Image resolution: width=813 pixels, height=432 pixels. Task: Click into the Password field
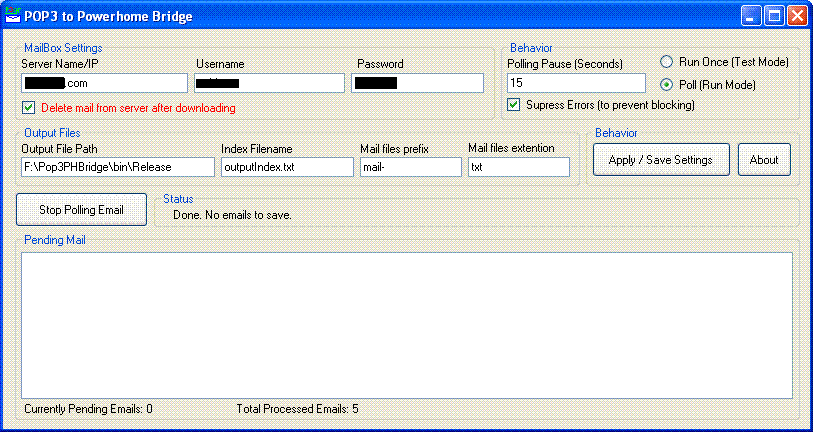point(417,83)
